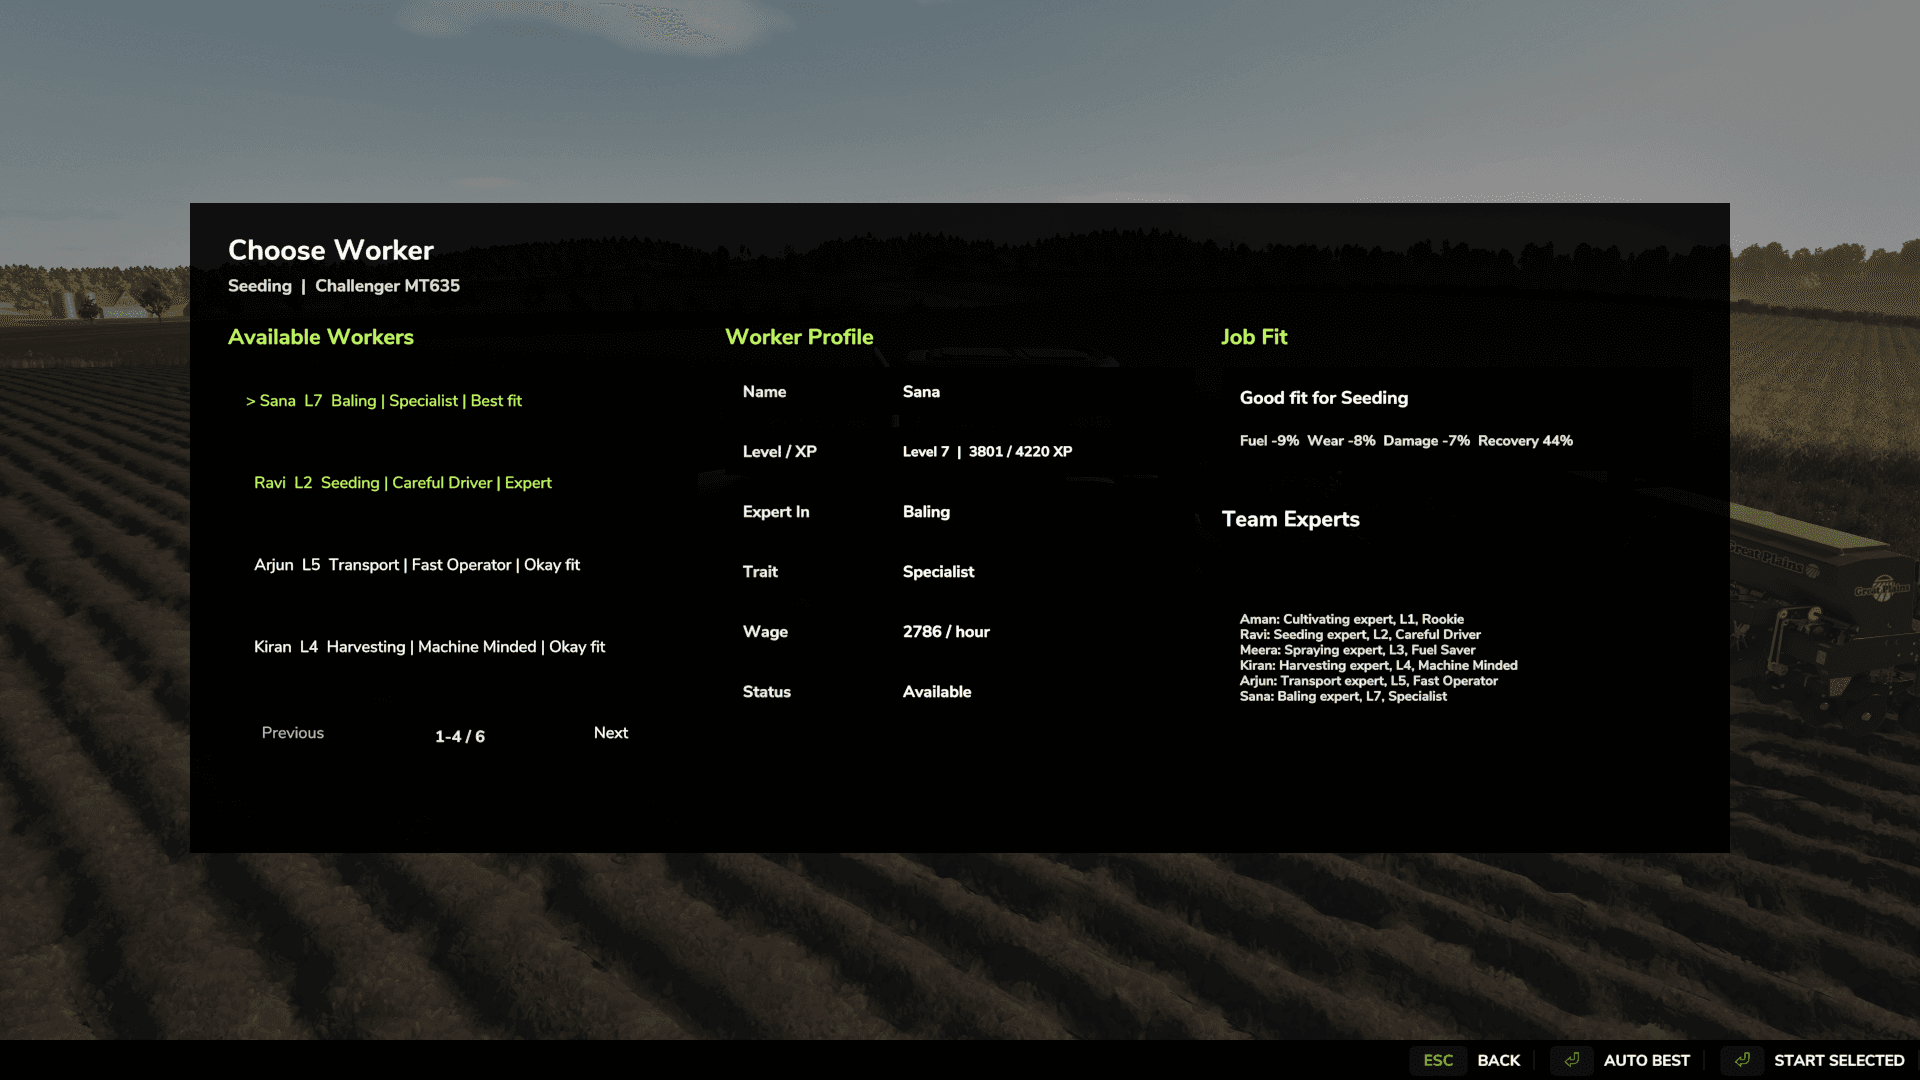
Task: Click the Kiran Harvesting expert team line
Action: pos(1378,666)
